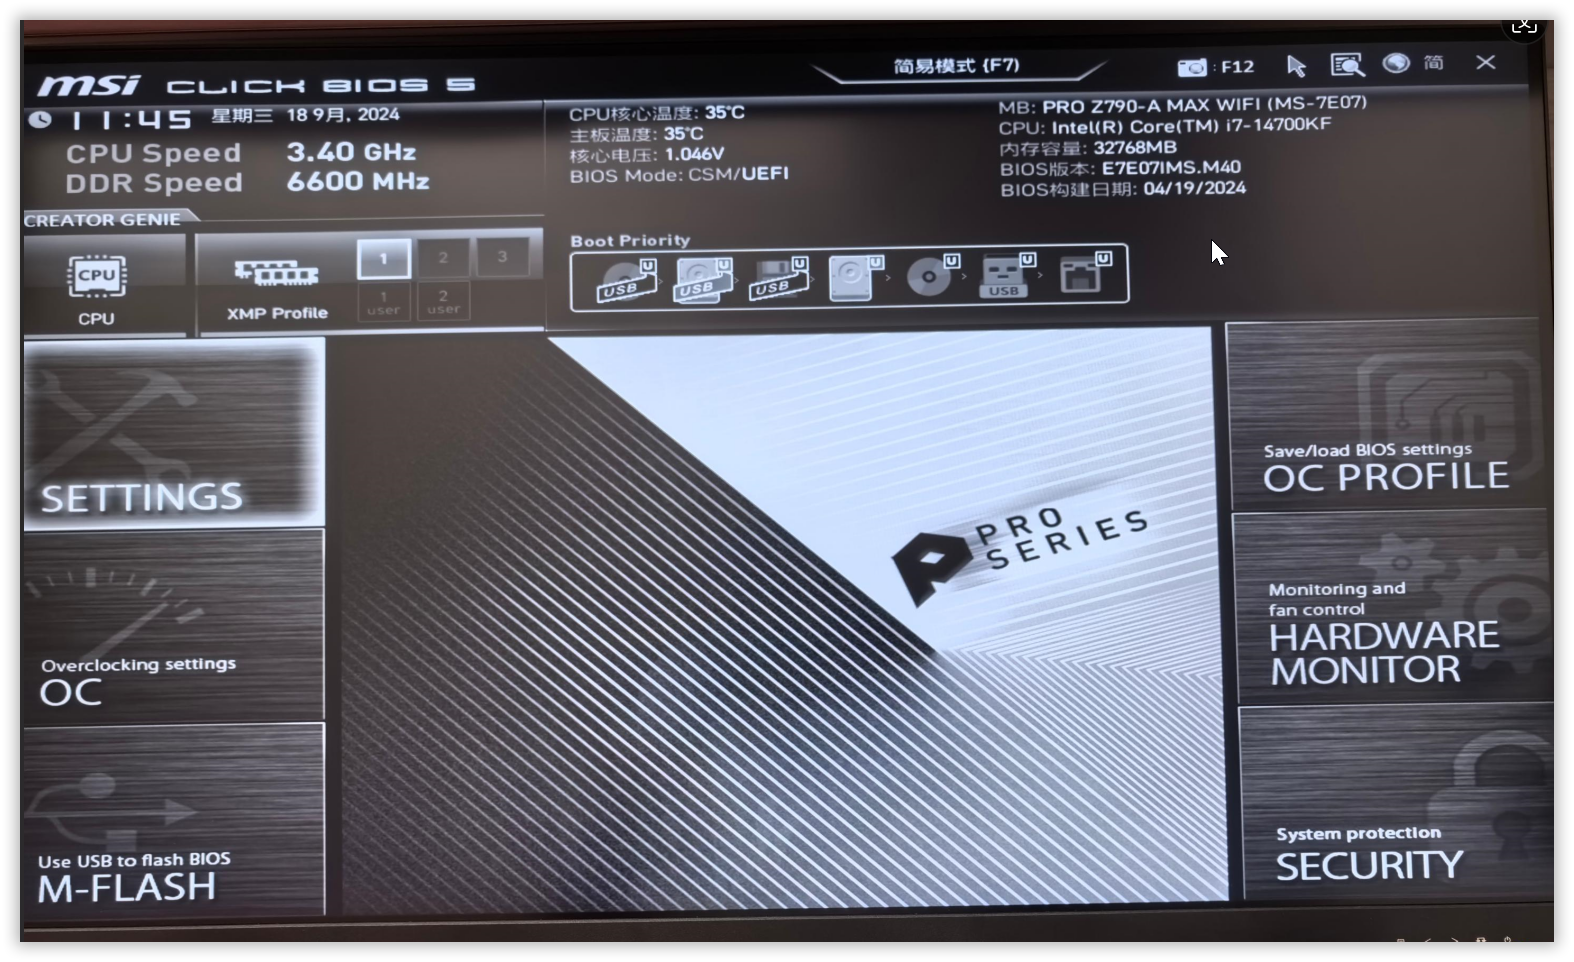Click the CPU Intel Core i7-14700KF line

click(x=1165, y=126)
